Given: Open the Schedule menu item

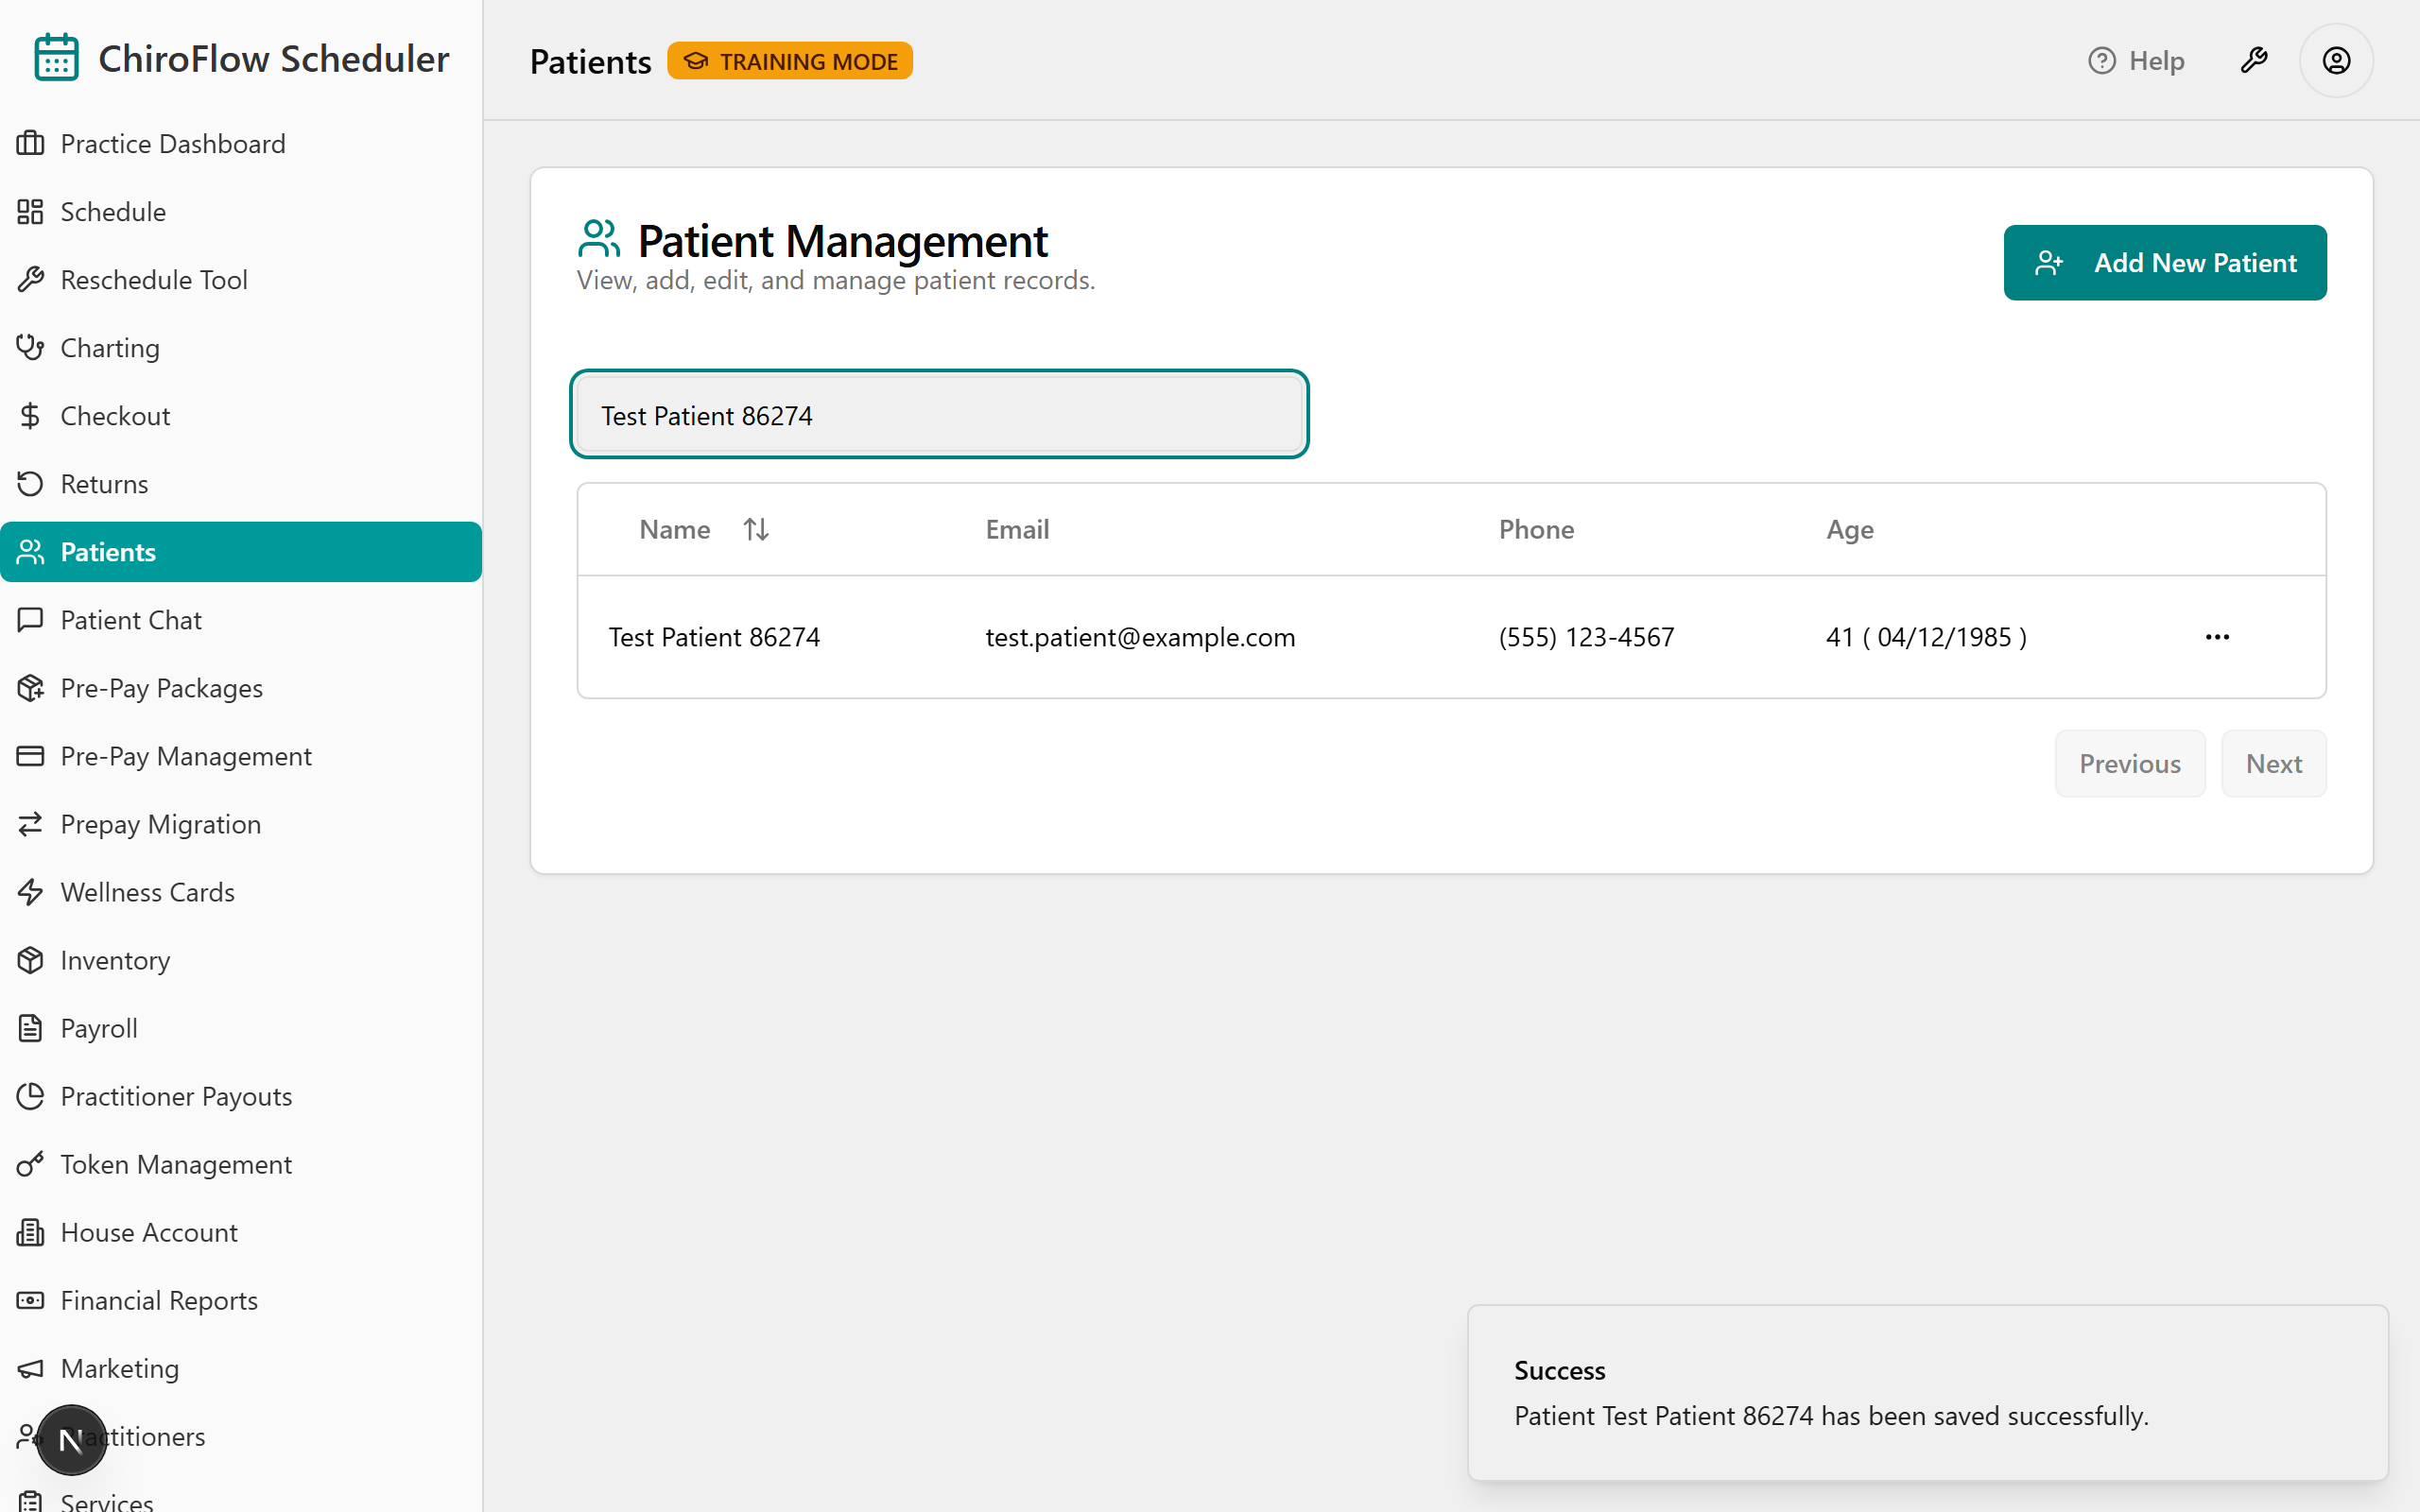Looking at the screenshot, I should [241, 211].
